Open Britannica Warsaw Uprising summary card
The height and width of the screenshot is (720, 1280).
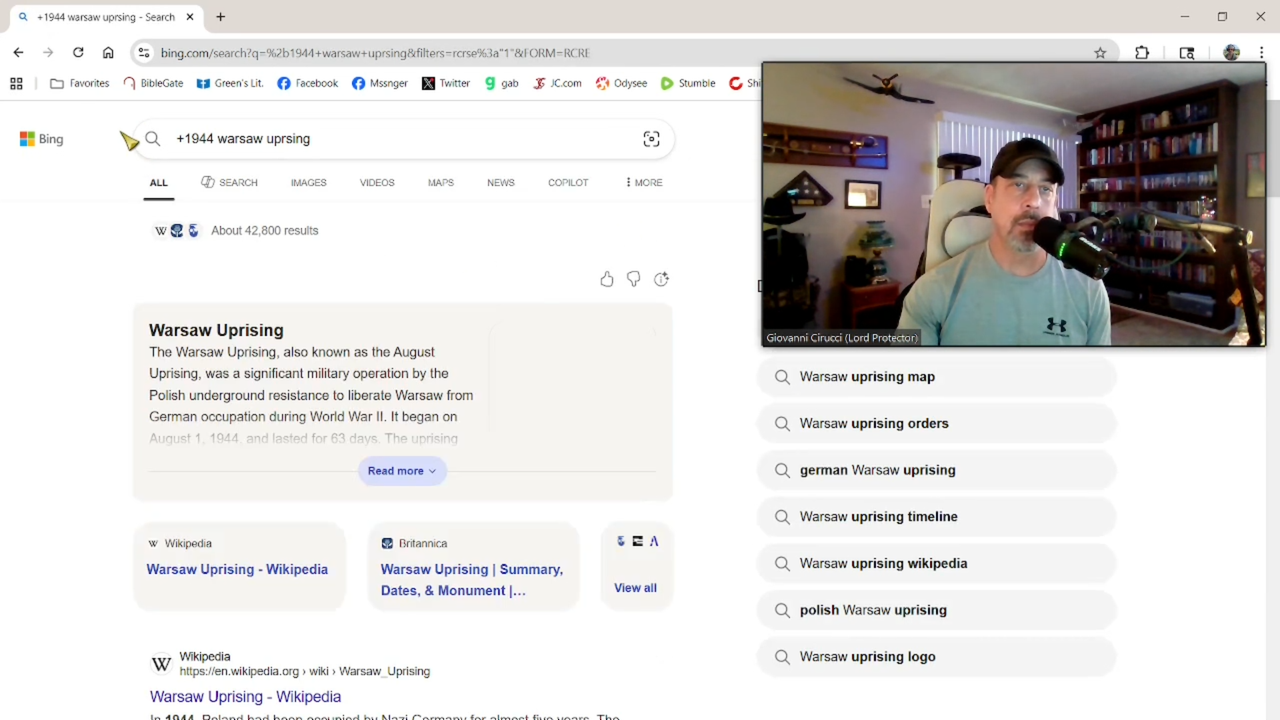click(472, 579)
